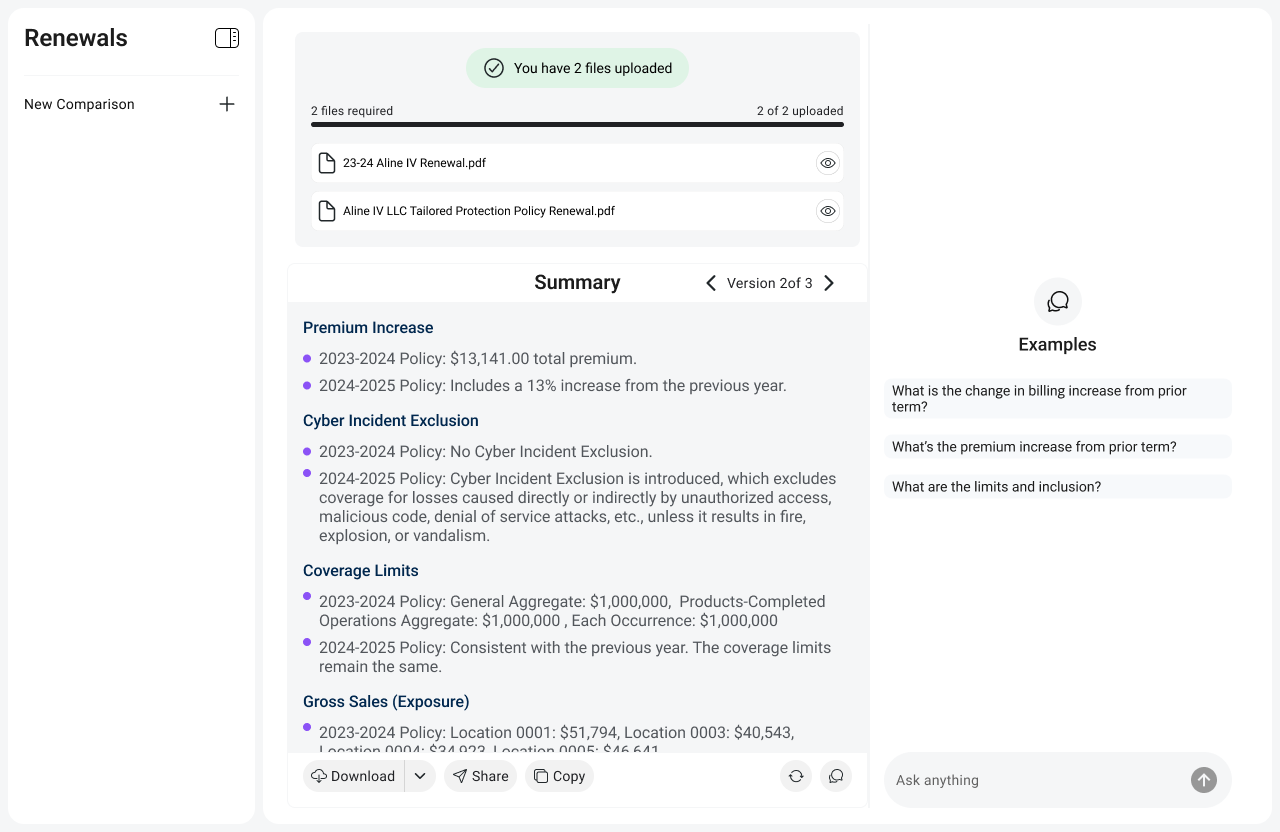Image resolution: width=1280 pixels, height=832 pixels.
Task: Go to next summary version
Action: 829,283
